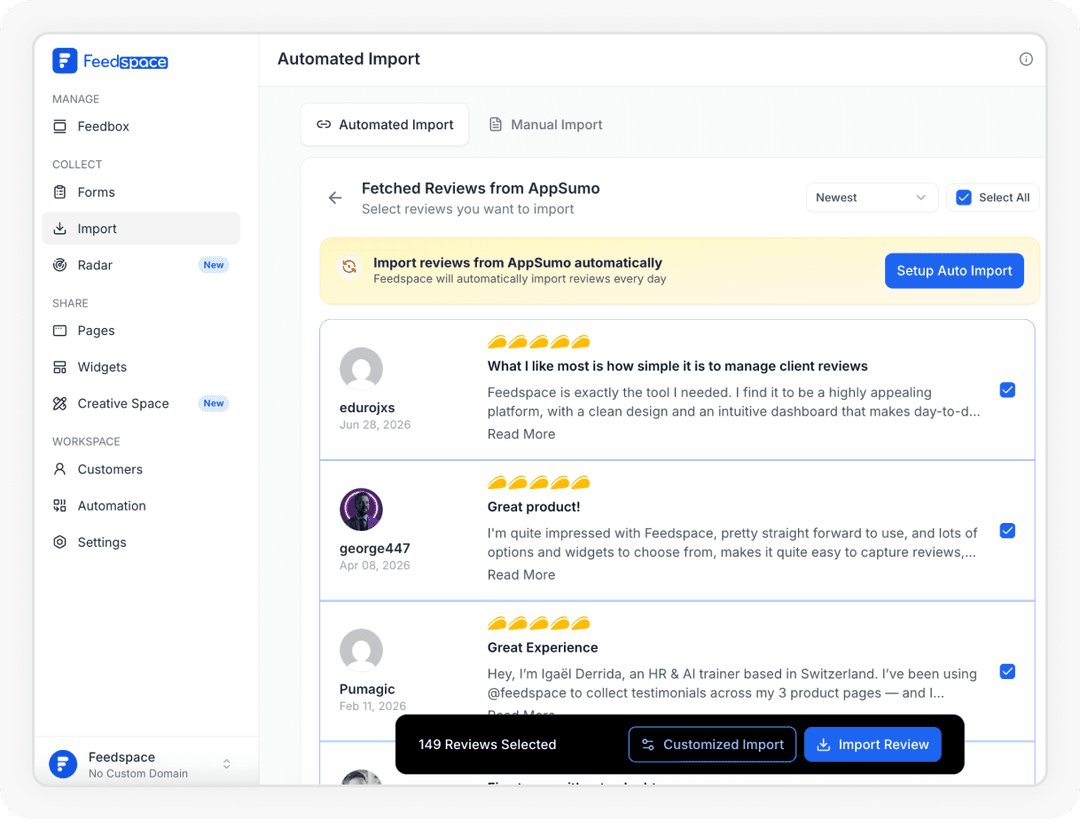Click edurojxs default avatar
Viewport: 1080px width, 819px height.
(x=361, y=369)
